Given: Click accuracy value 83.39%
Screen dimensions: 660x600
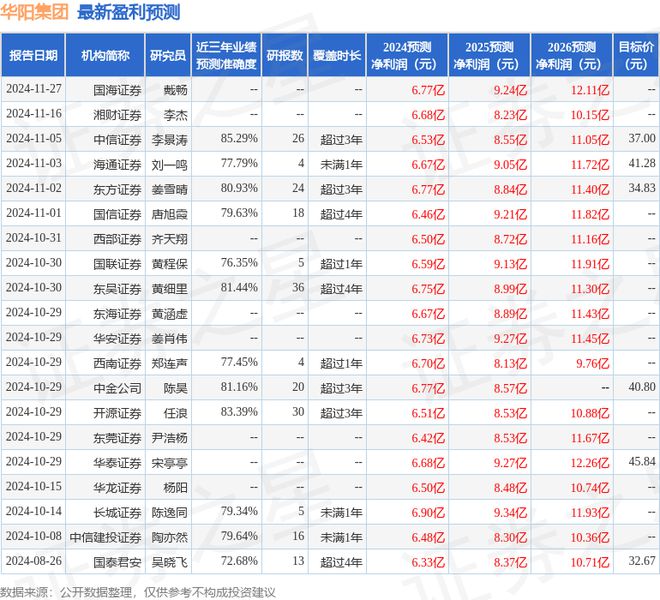Looking at the screenshot, I should (239, 411).
